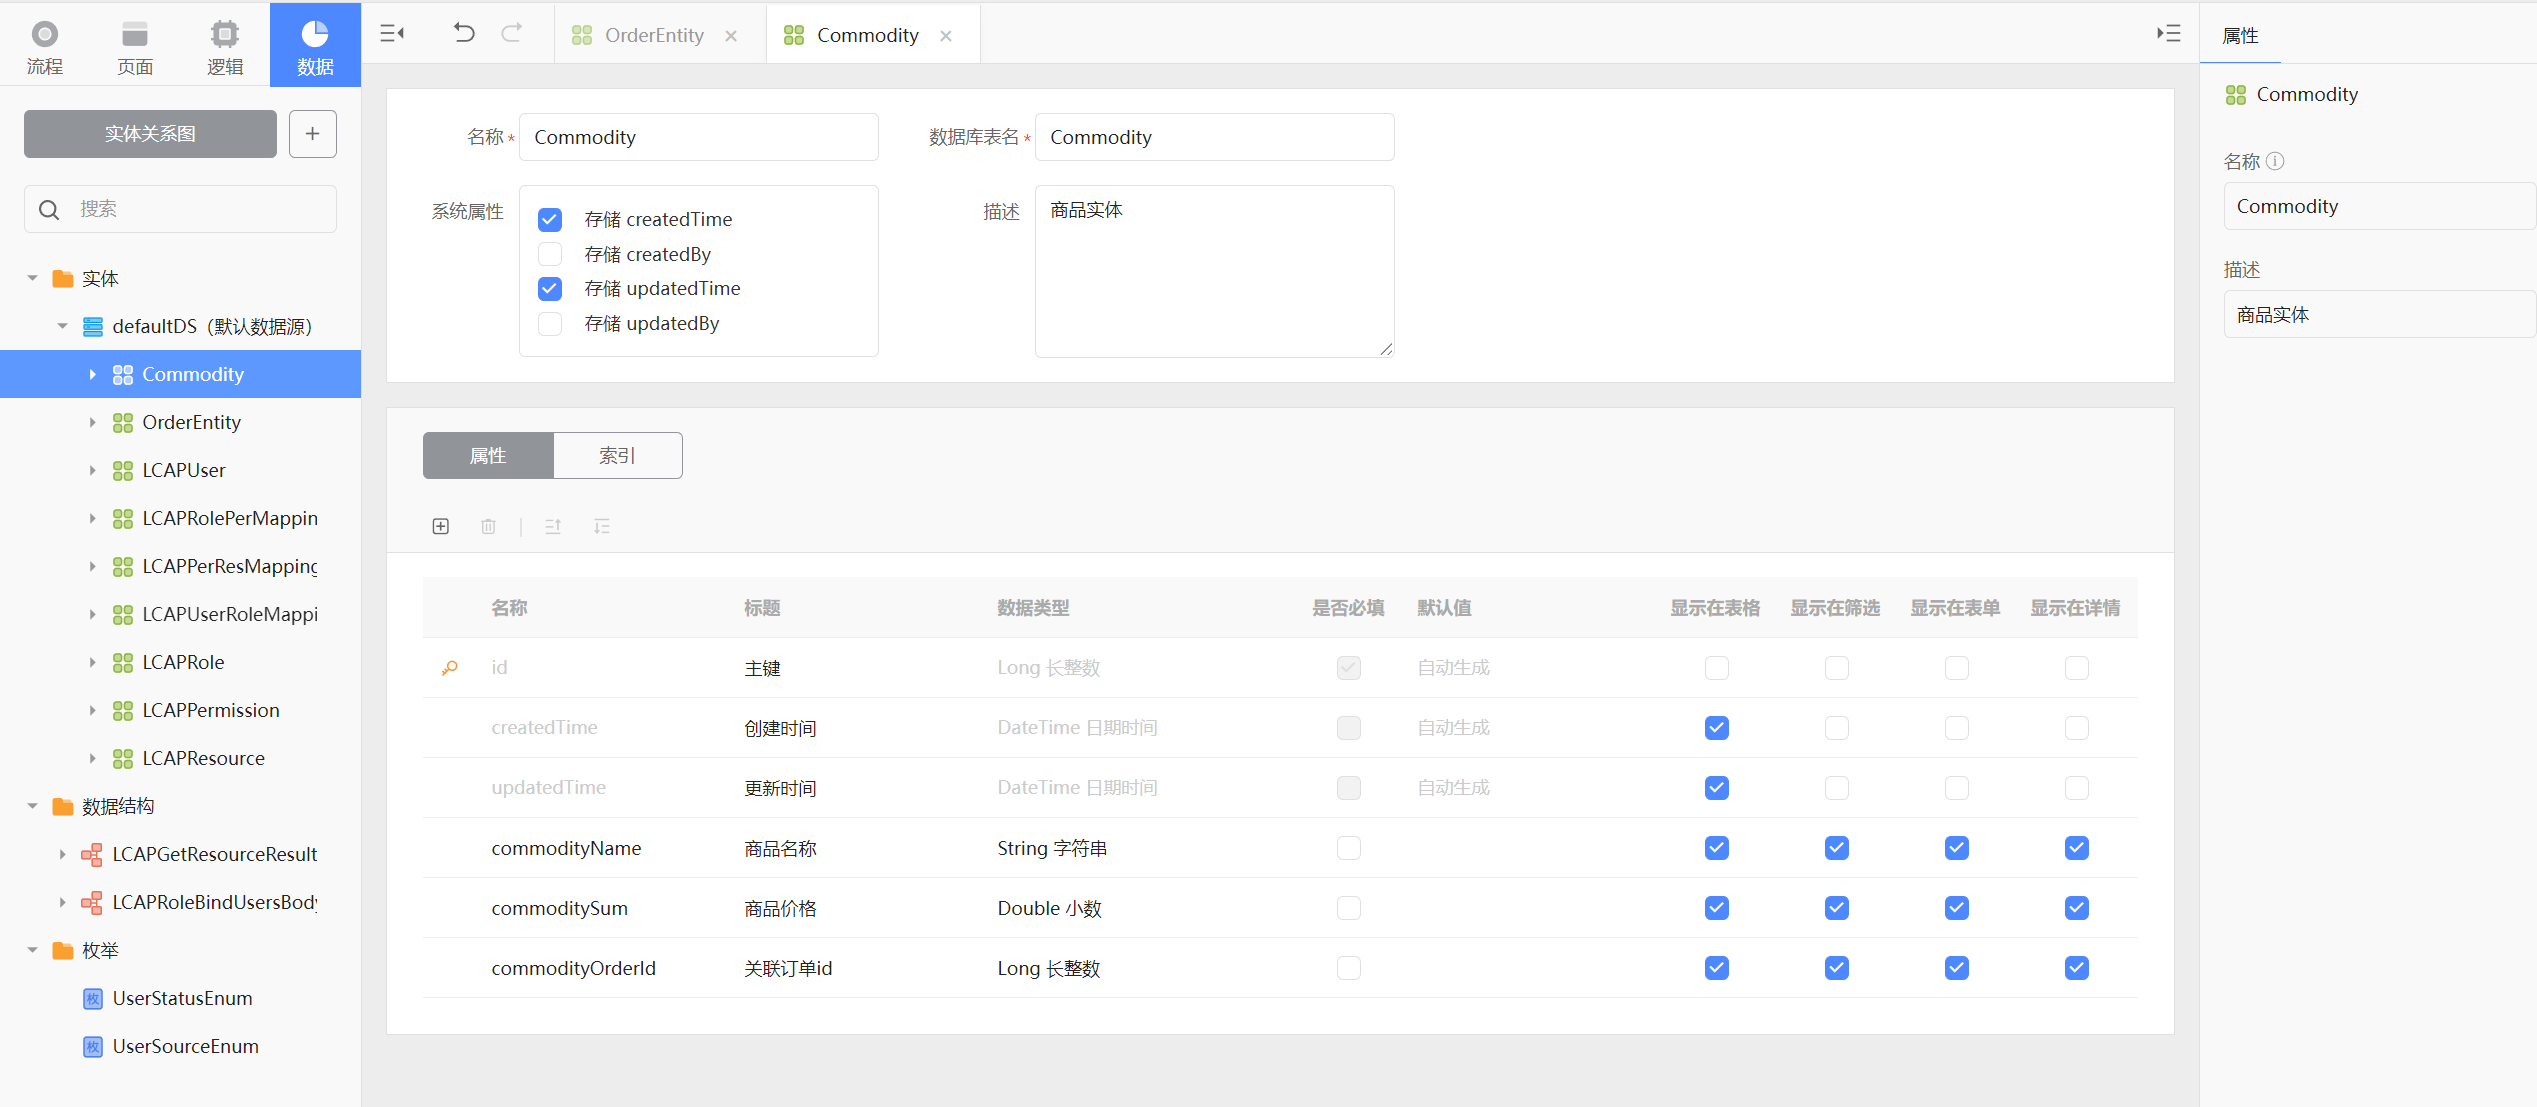Expand the OrderEntity tree node arrow
The image size is (2537, 1107).
(92, 422)
